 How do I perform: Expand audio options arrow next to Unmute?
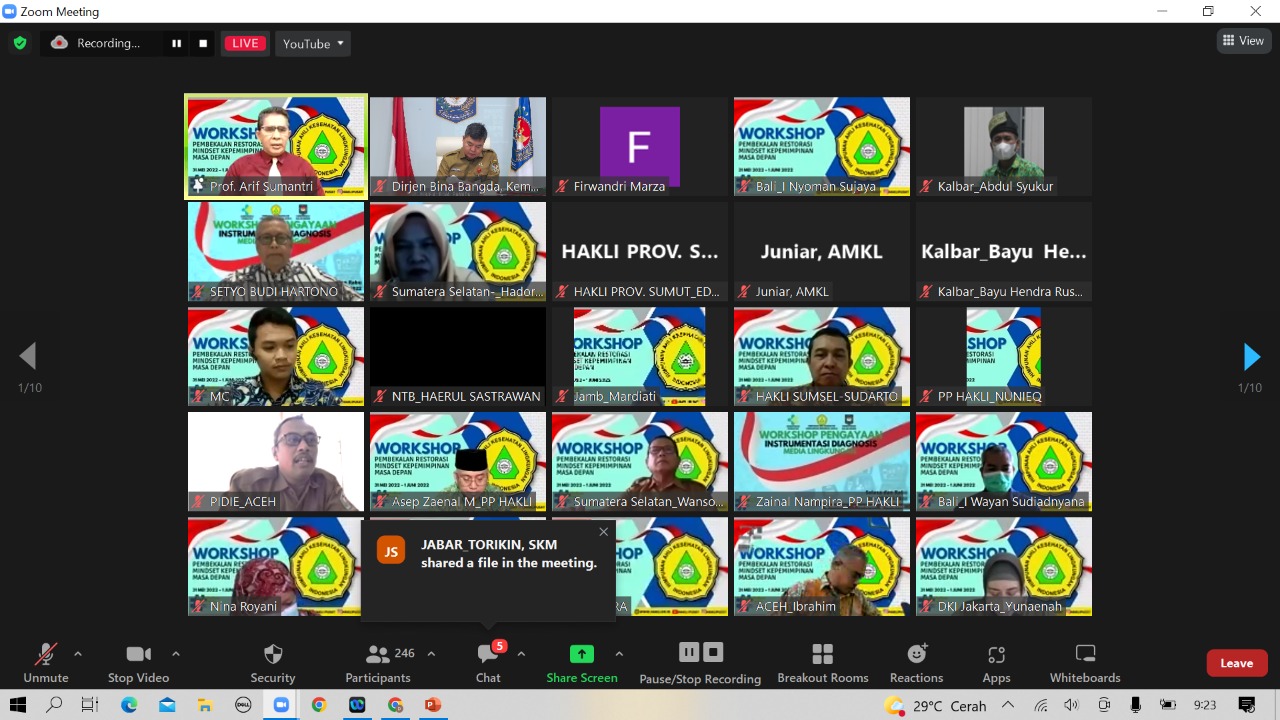click(x=78, y=654)
